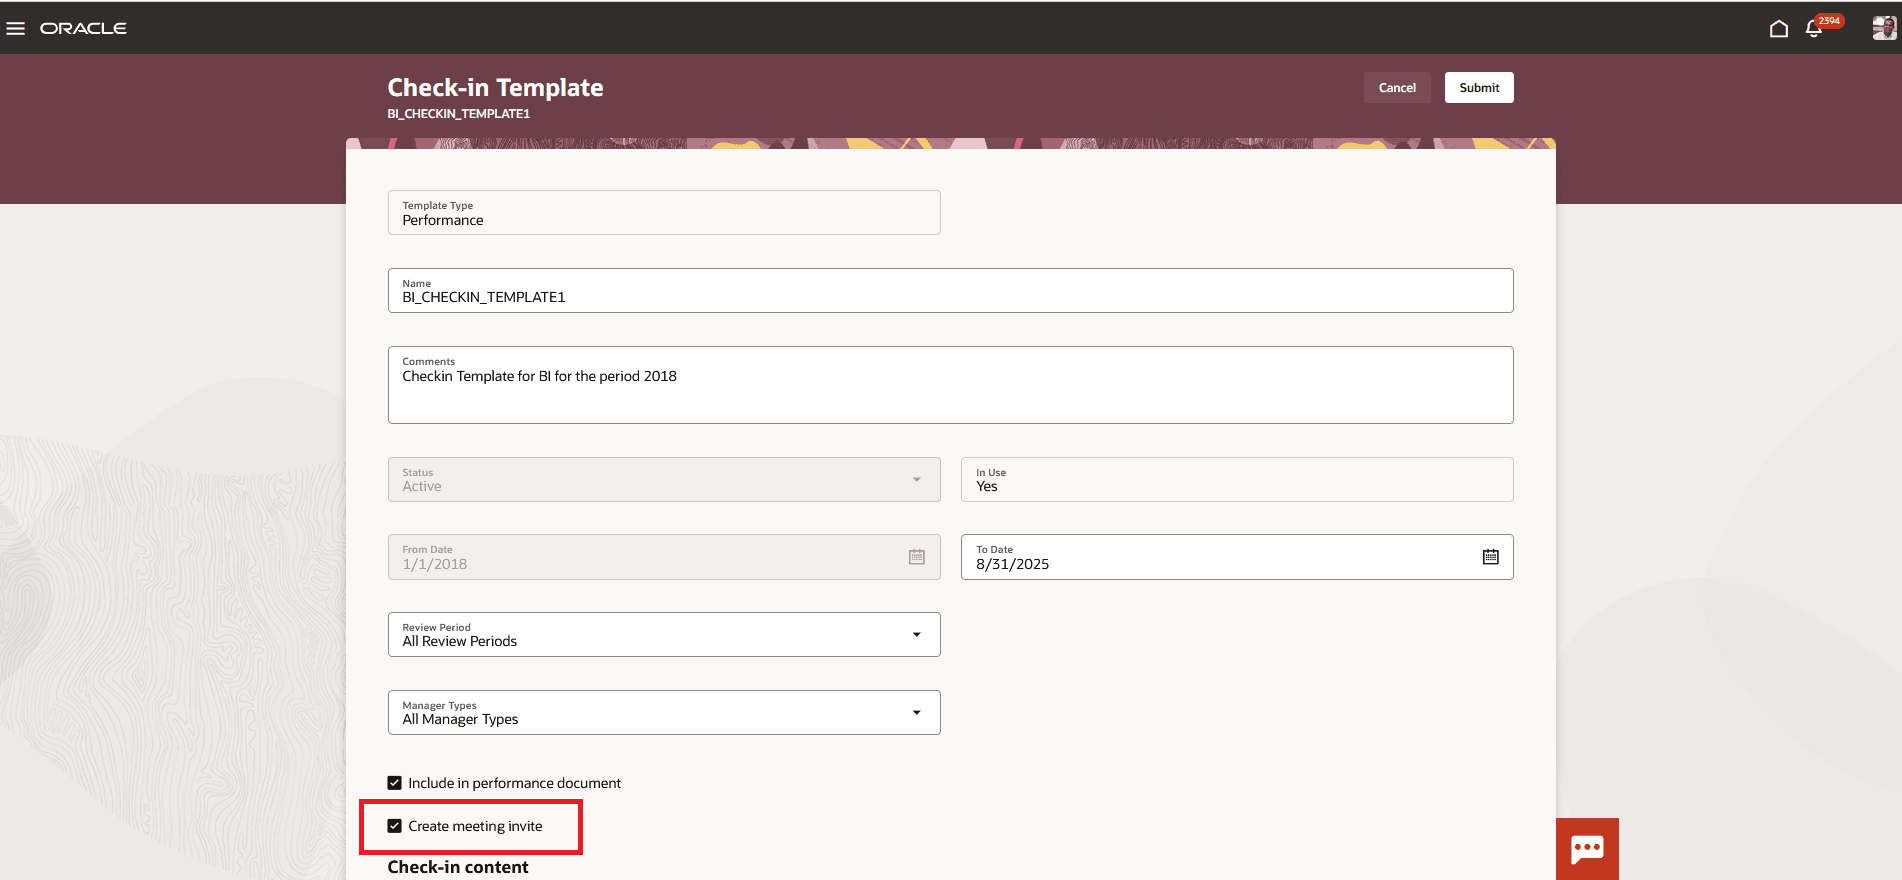This screenshot has height=880, width=1902.
Task: Cancel the check-in template edit
Action: pos(1397,87)
